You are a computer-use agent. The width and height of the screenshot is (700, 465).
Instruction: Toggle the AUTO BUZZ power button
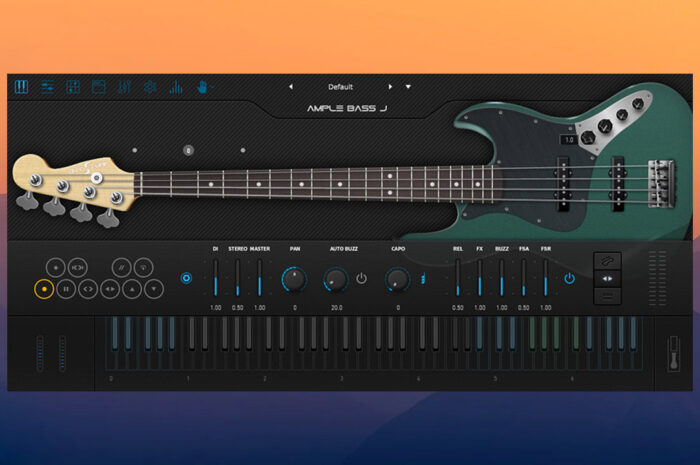(x=361, y=278)
